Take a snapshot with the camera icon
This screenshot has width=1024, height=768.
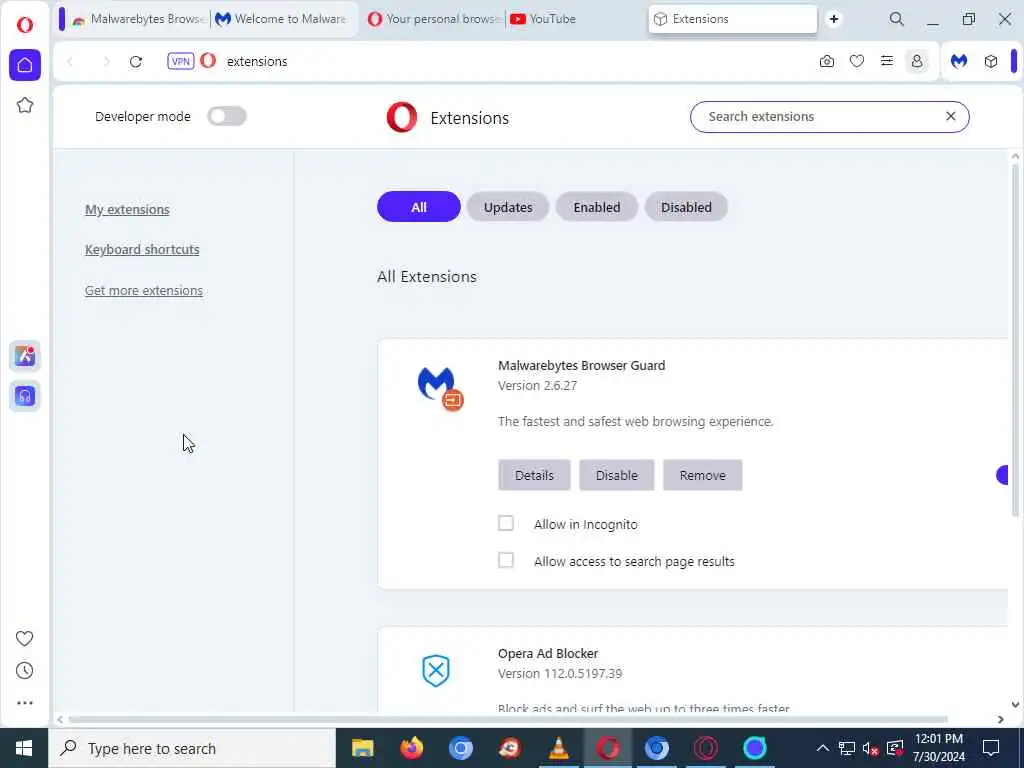tap(827, 61)
